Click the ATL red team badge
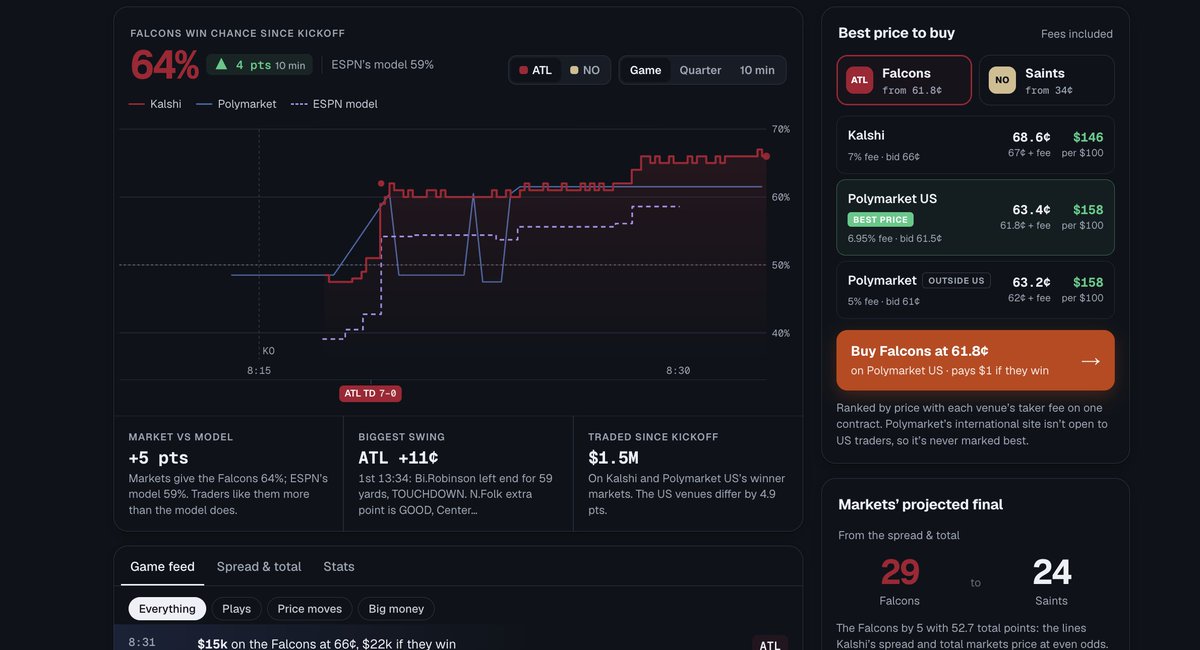 pyautogui.click(x=860, y=80)
